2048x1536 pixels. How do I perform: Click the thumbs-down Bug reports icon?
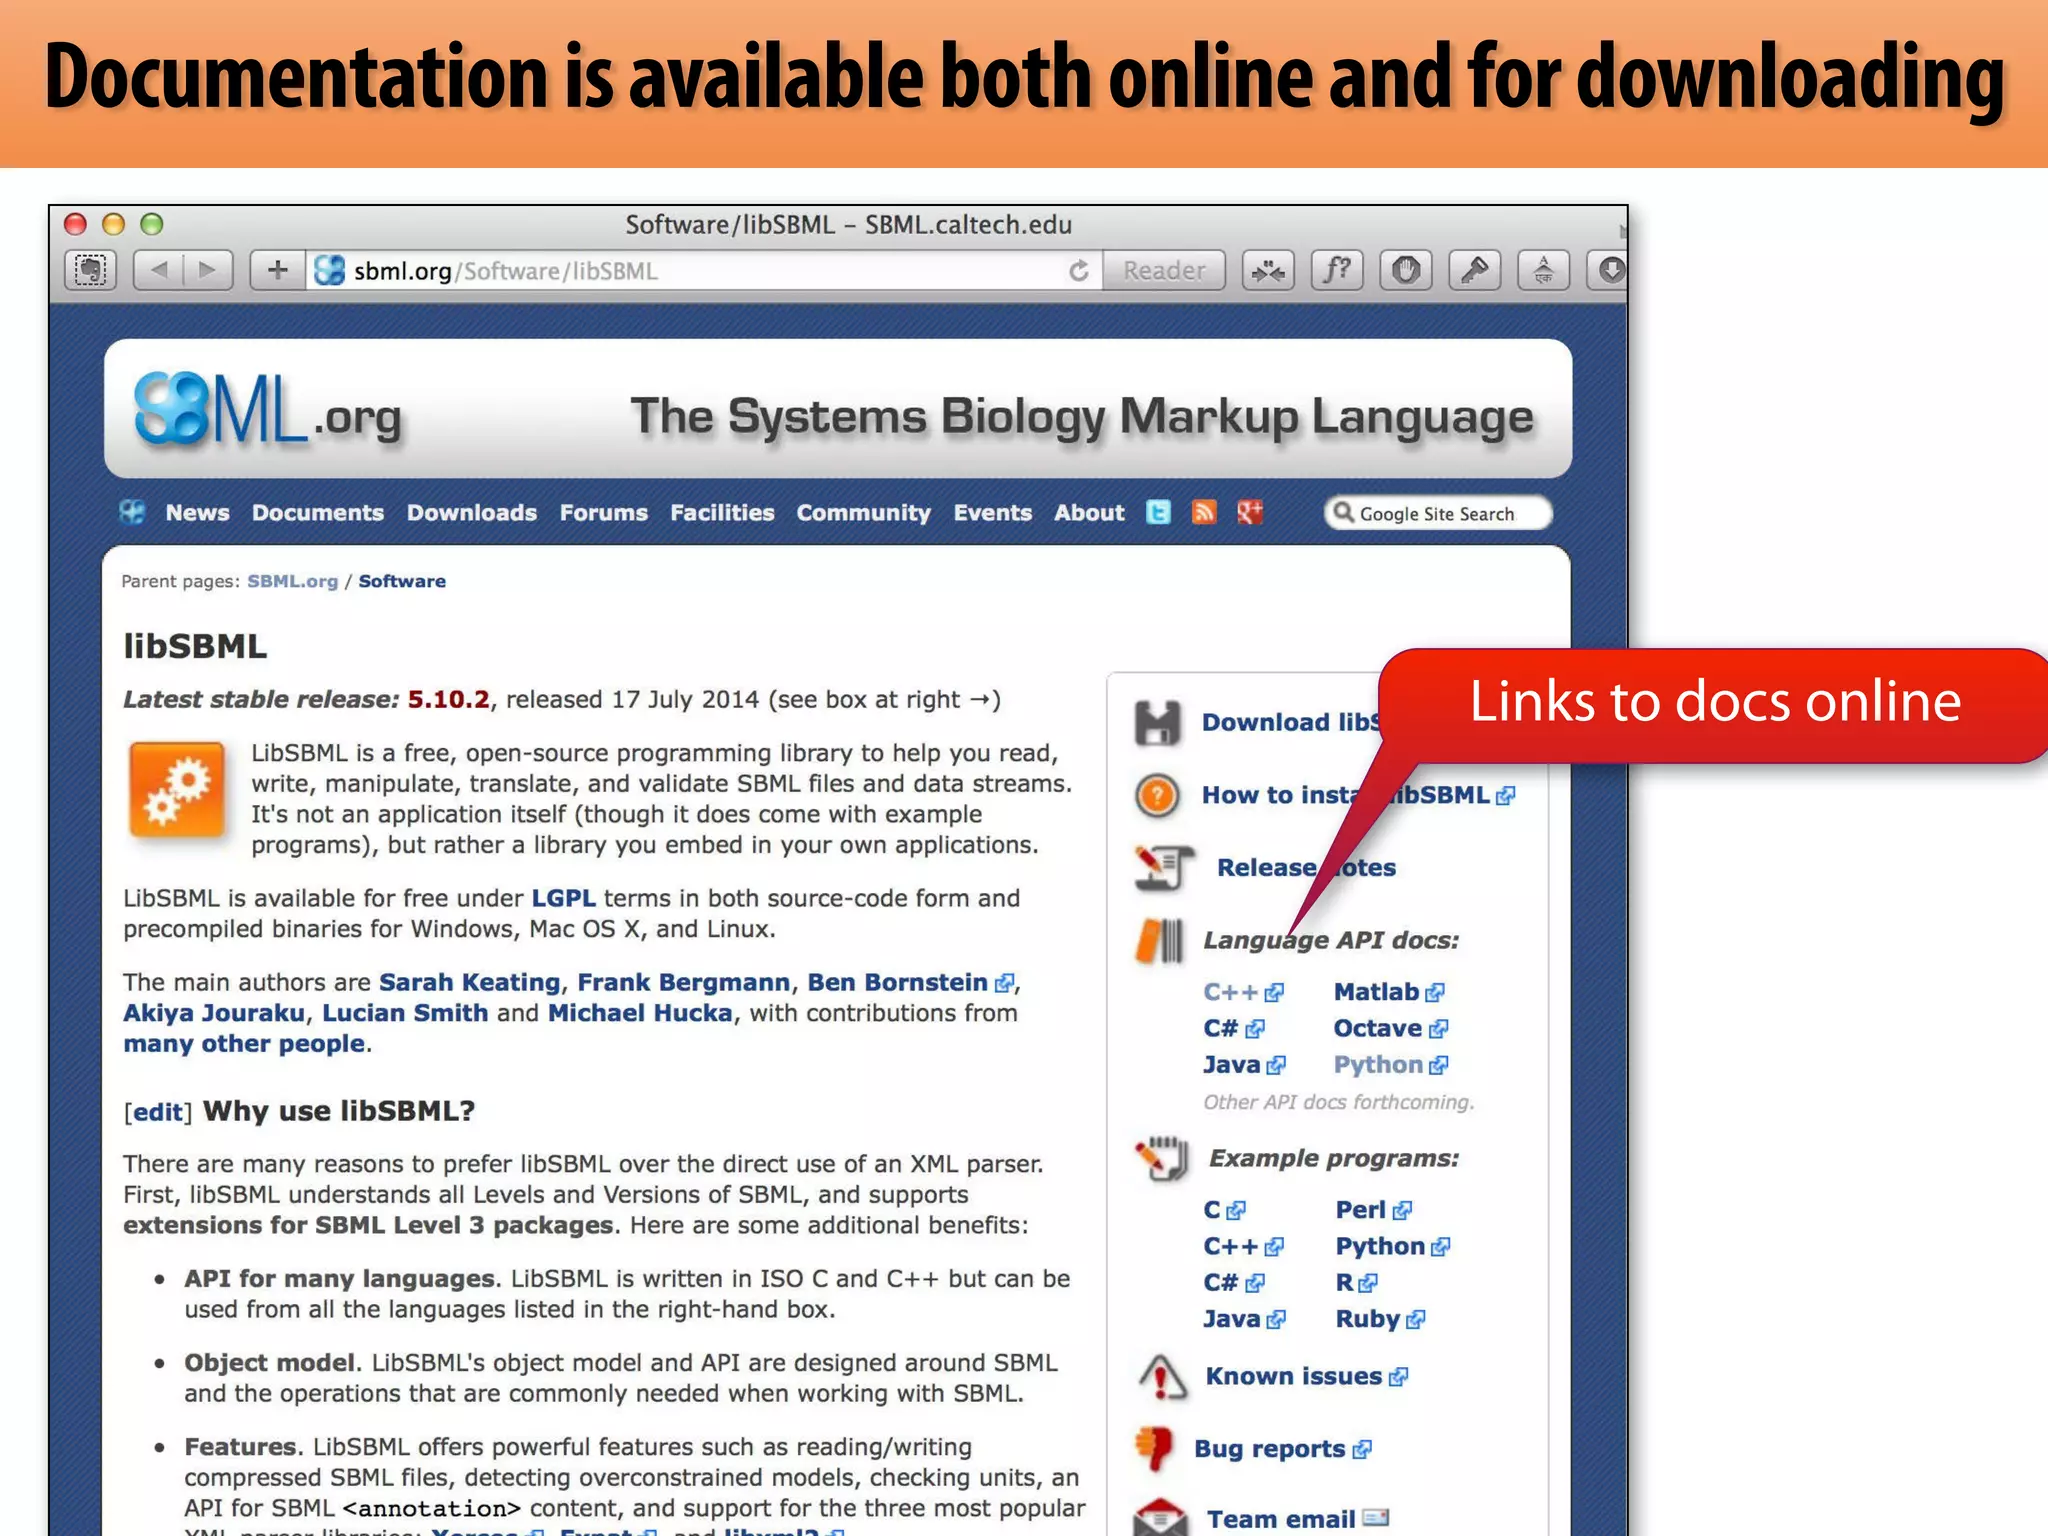pos(1155,1449)
